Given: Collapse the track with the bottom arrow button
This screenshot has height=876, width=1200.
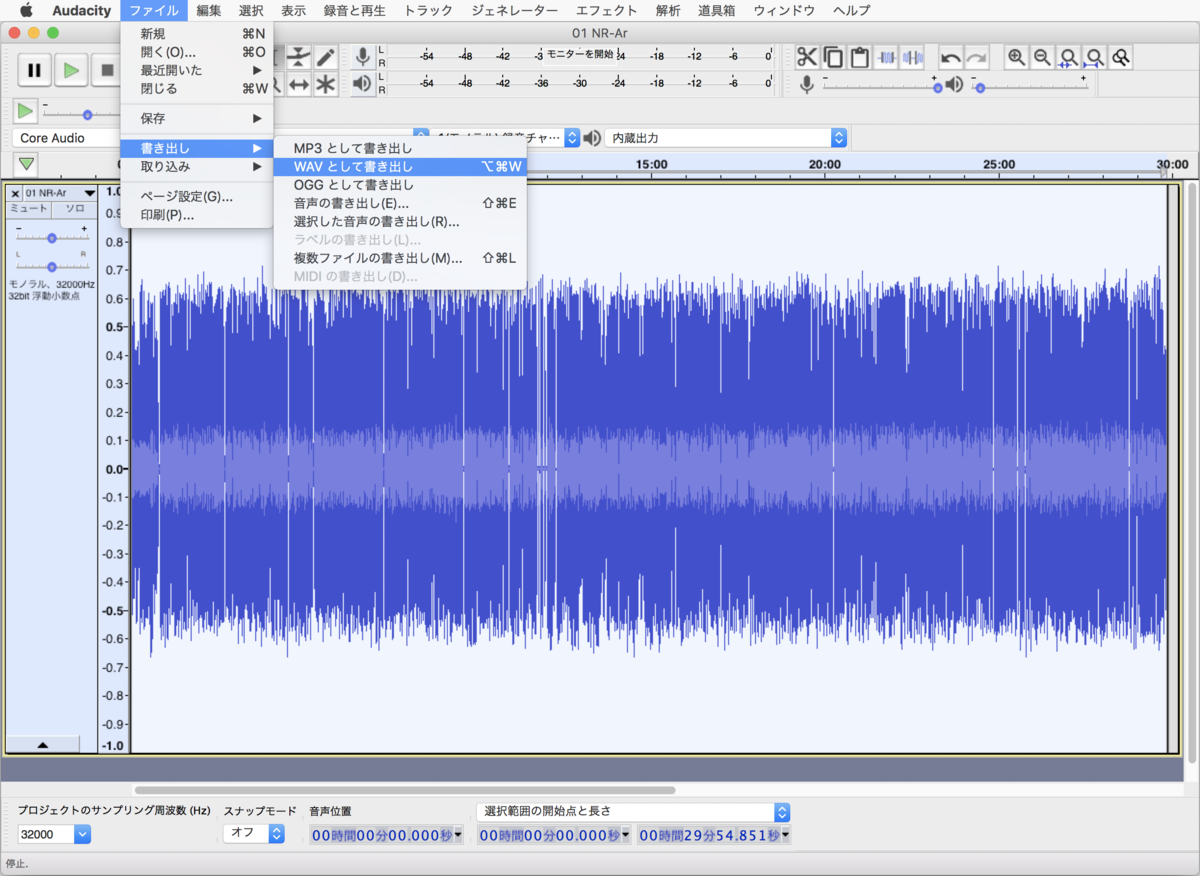Looking at the screenshot, I should pyautogui.click(x=43, y=745).
